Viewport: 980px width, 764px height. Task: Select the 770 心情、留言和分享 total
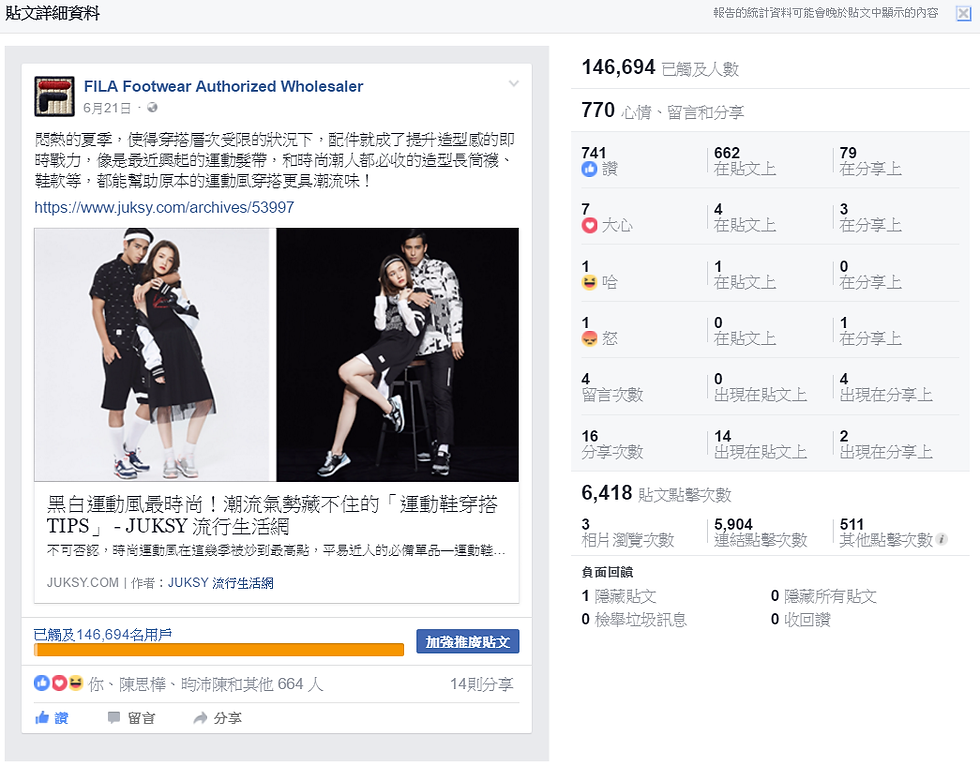point(662,111)
